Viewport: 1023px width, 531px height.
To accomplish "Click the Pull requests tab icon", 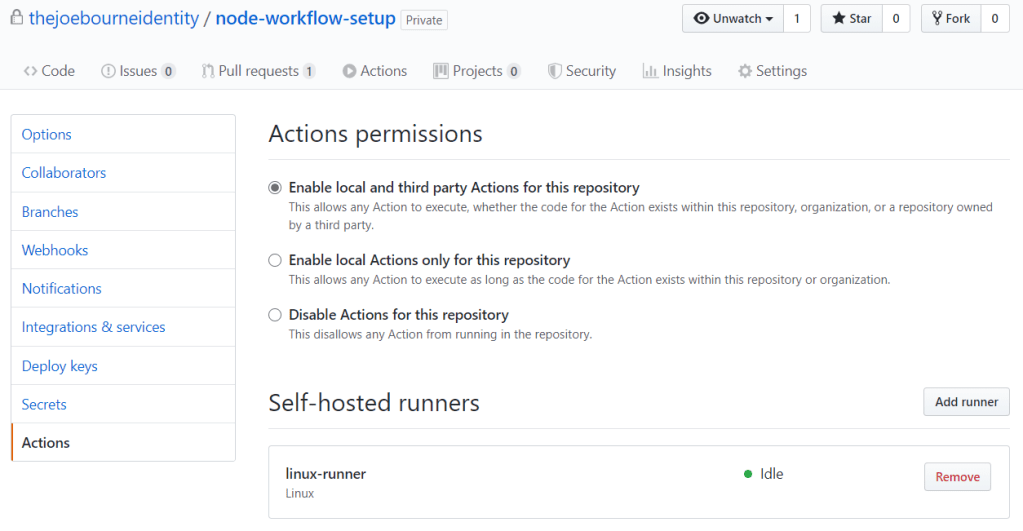I will 207,71.
